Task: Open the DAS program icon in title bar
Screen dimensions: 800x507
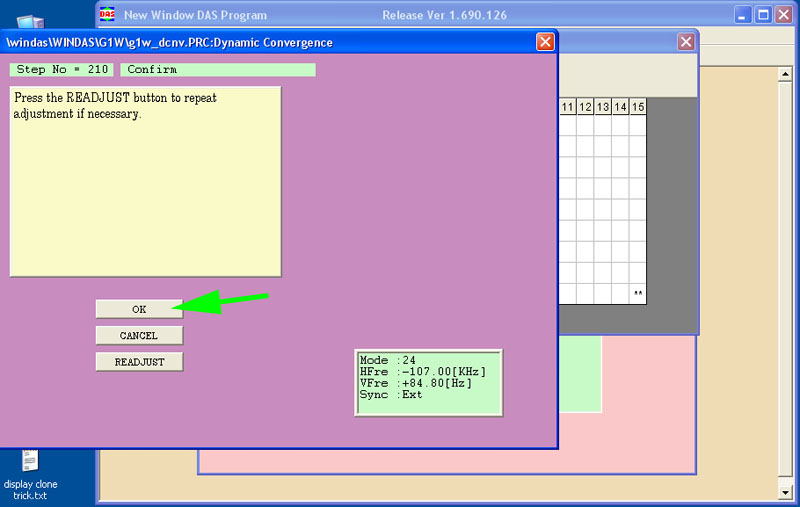Action: pyautogui.click(x=107, y=14)
